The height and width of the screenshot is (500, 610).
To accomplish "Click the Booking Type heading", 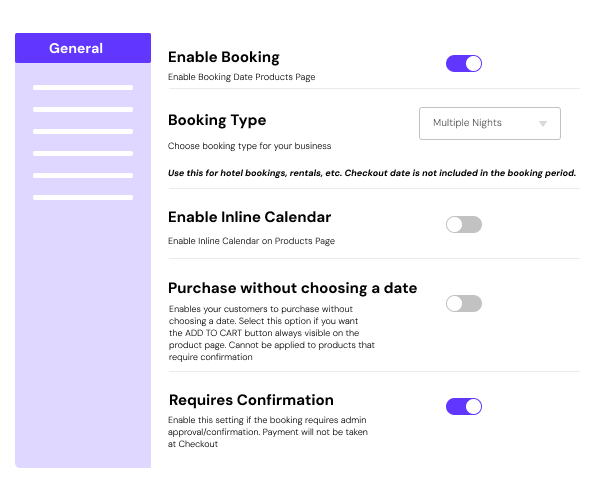I will pyautogui.click(x=217, y=120).
